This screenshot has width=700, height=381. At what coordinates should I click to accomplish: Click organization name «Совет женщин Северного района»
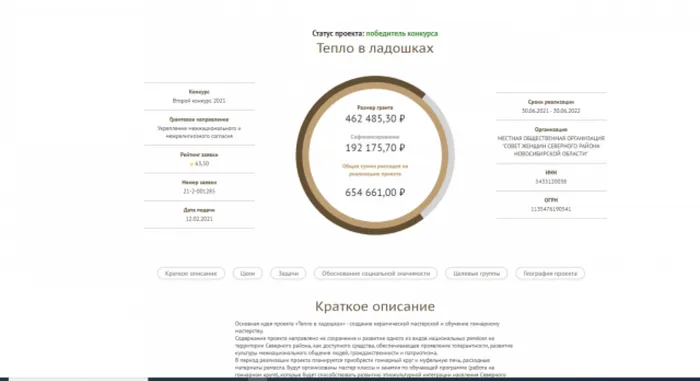pos(551,146)
